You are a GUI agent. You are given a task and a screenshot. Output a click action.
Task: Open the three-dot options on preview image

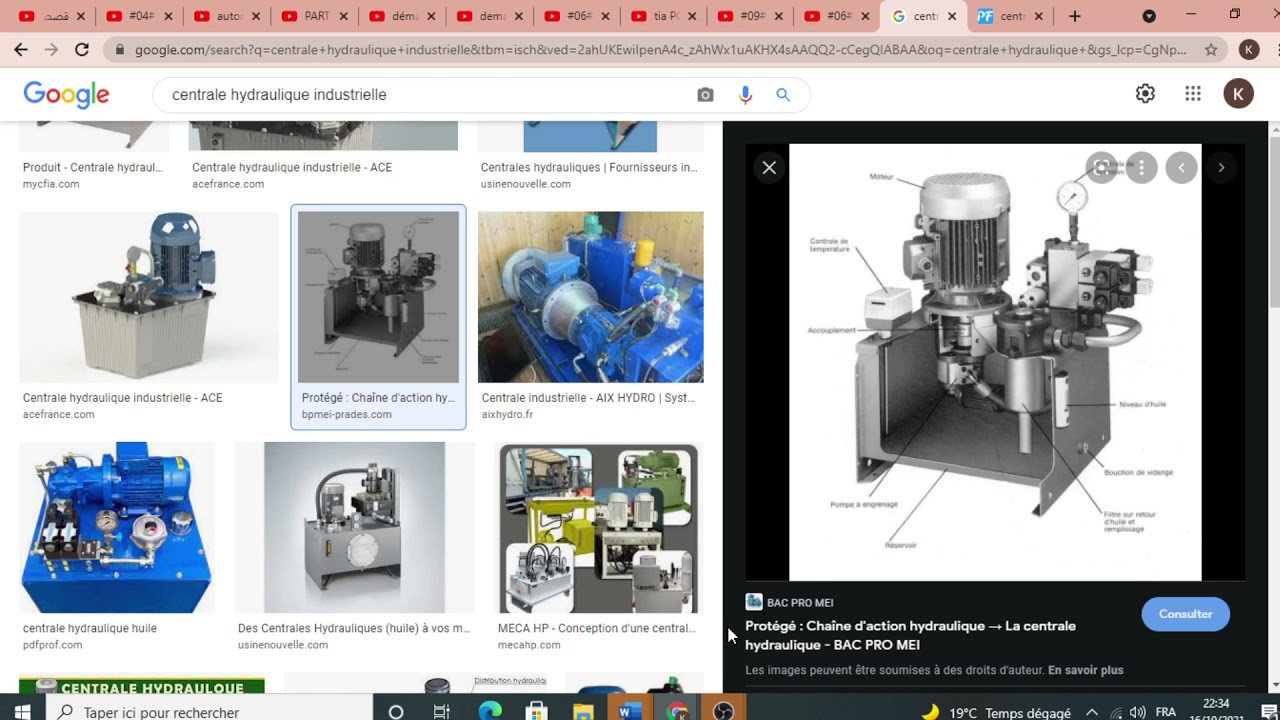[1141, 168]
